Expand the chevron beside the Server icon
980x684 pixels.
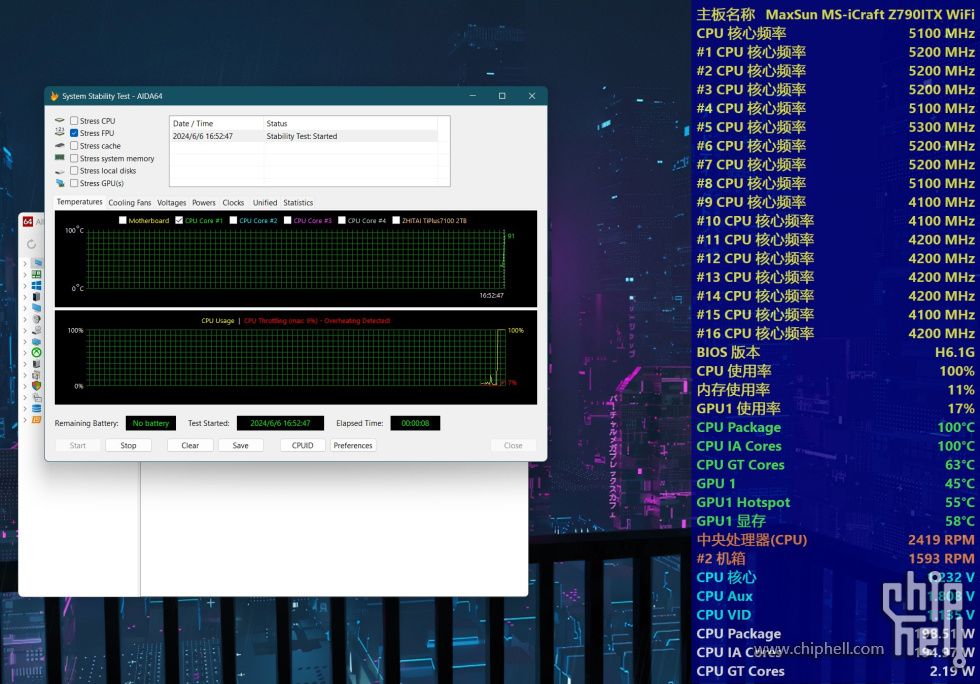coord(25,297)
